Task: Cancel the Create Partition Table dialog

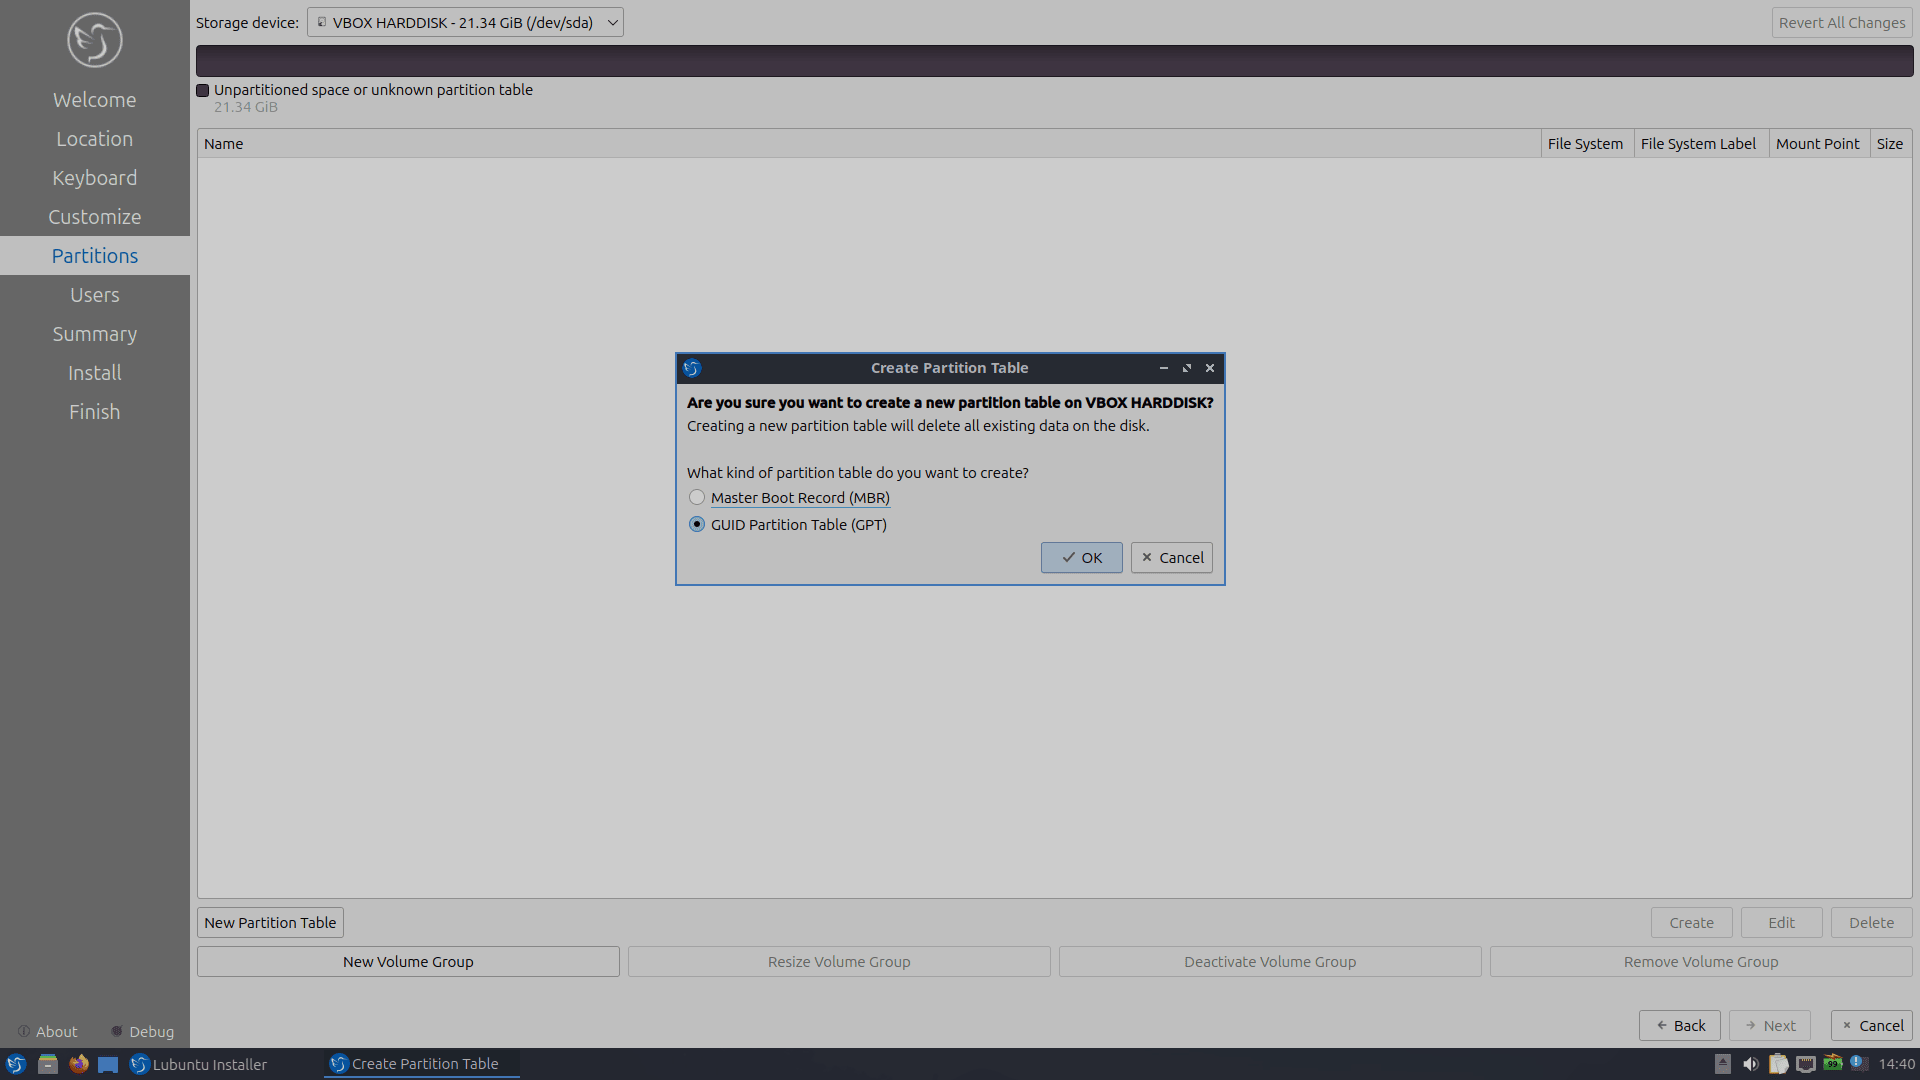Action: click(1171, 557)
